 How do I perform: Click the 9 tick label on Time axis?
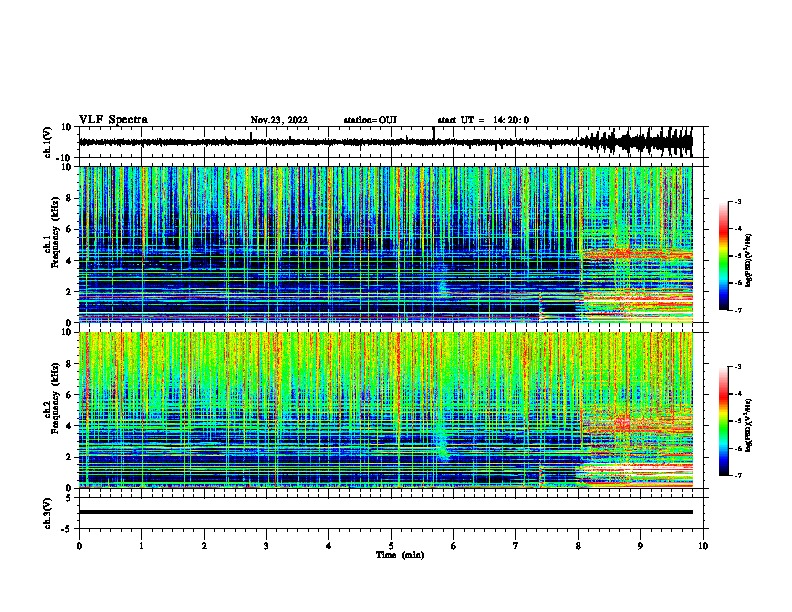640,546
